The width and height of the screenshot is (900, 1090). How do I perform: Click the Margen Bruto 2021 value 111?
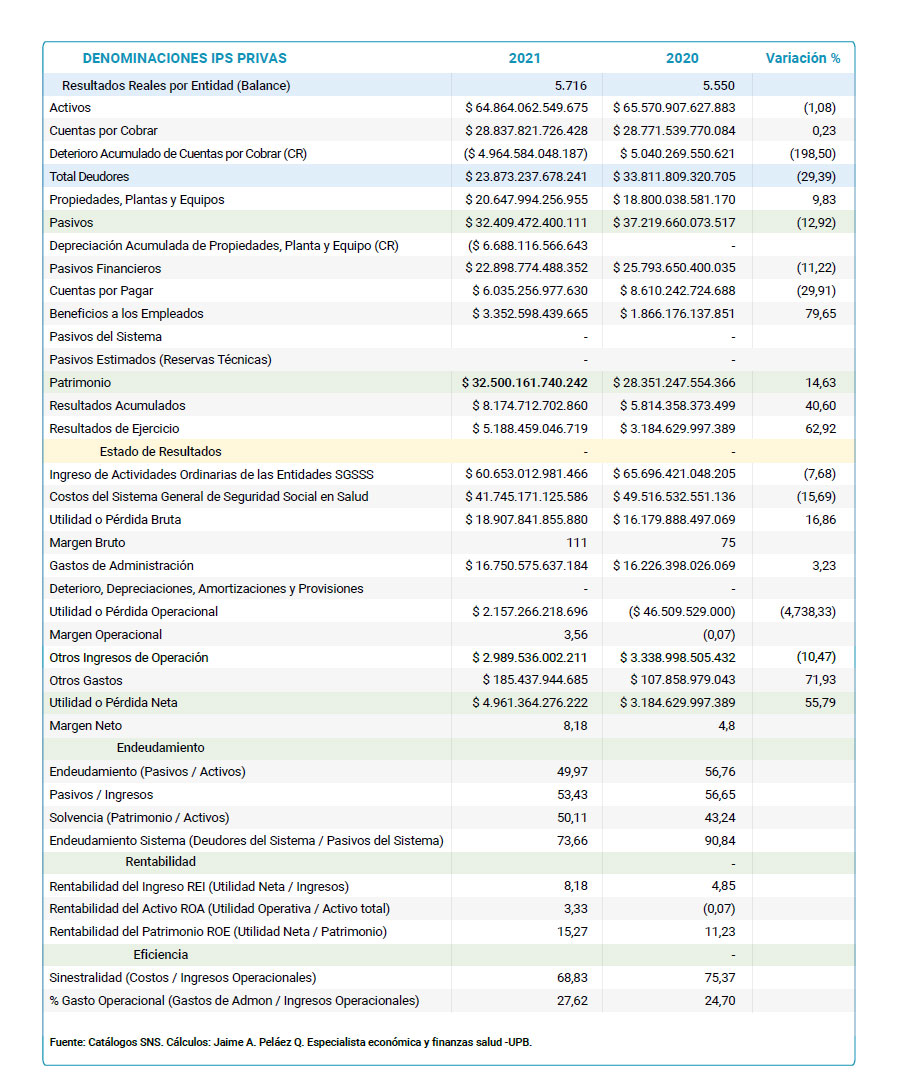pyautogui.click(x=575, y=543)
